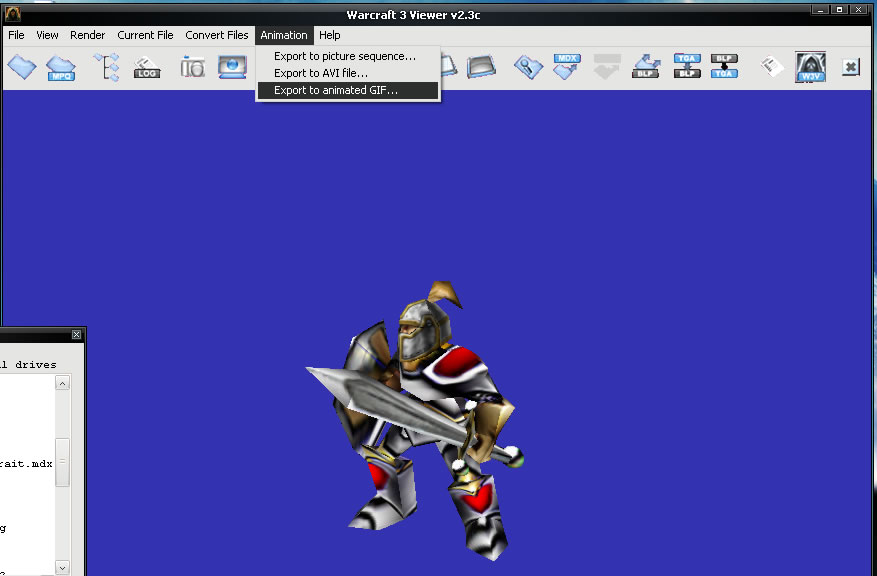Maximize the Warcraft 3 Viewer window

(839, 10)
